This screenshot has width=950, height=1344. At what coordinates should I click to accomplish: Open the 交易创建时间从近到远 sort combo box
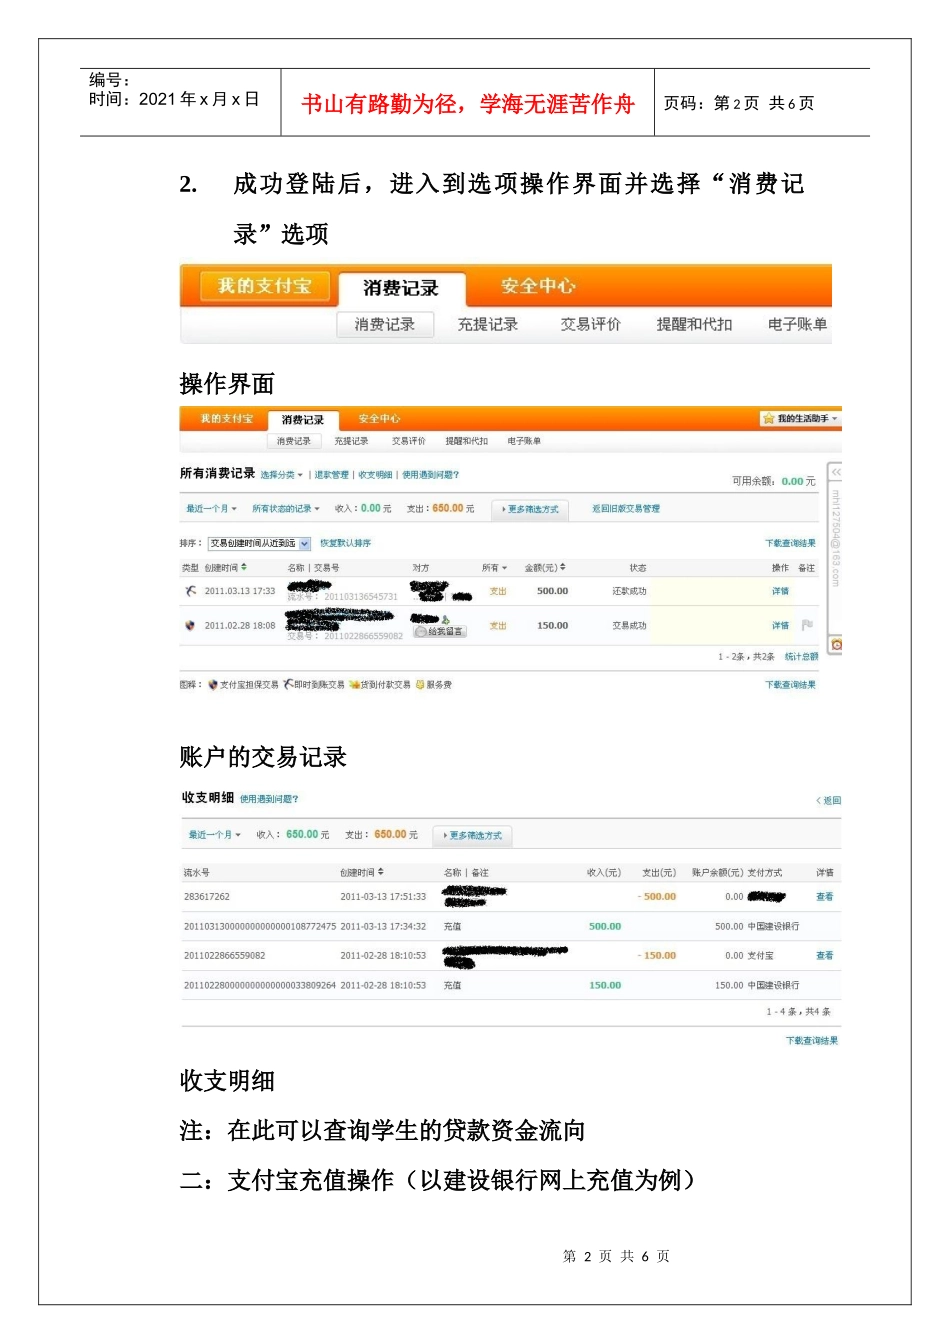(260, 543)
